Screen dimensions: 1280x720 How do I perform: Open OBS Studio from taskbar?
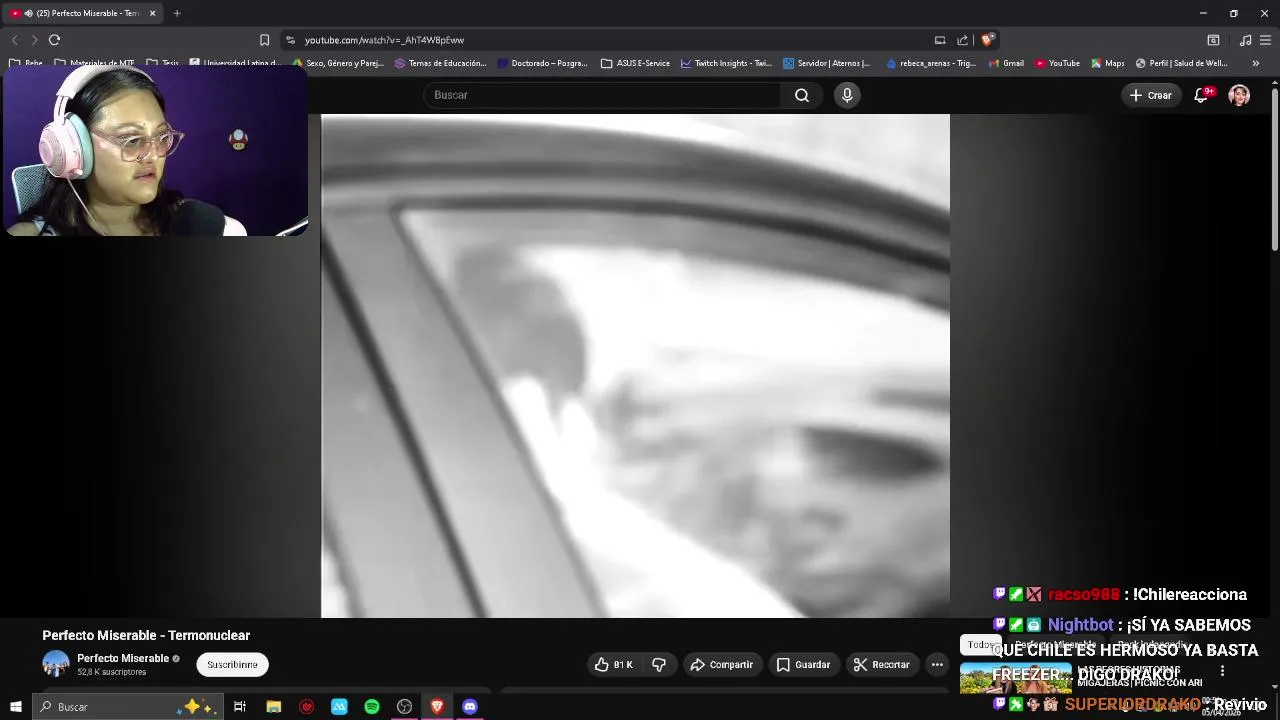click(404, 707)
